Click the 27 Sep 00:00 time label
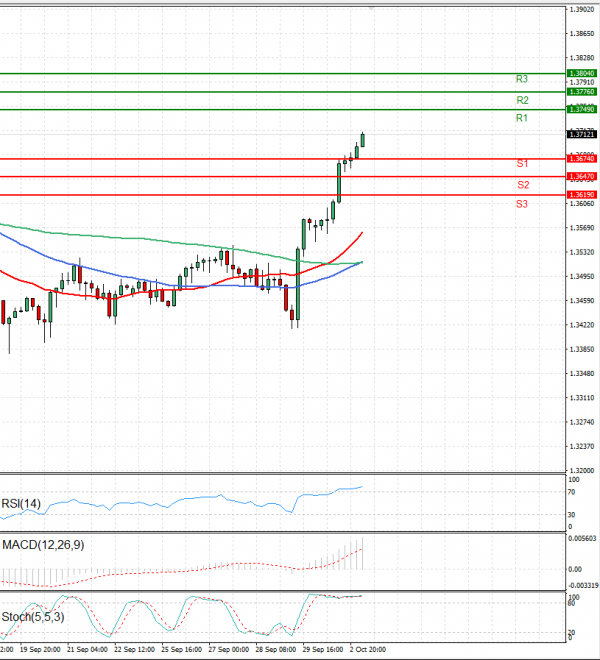The width and height of the screenshot is (600, 660). pos(229,649)
